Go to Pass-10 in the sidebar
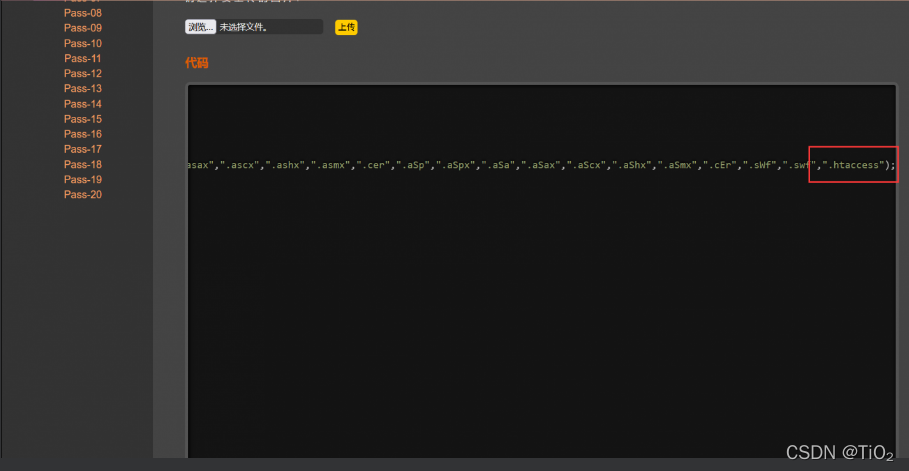 83,44
